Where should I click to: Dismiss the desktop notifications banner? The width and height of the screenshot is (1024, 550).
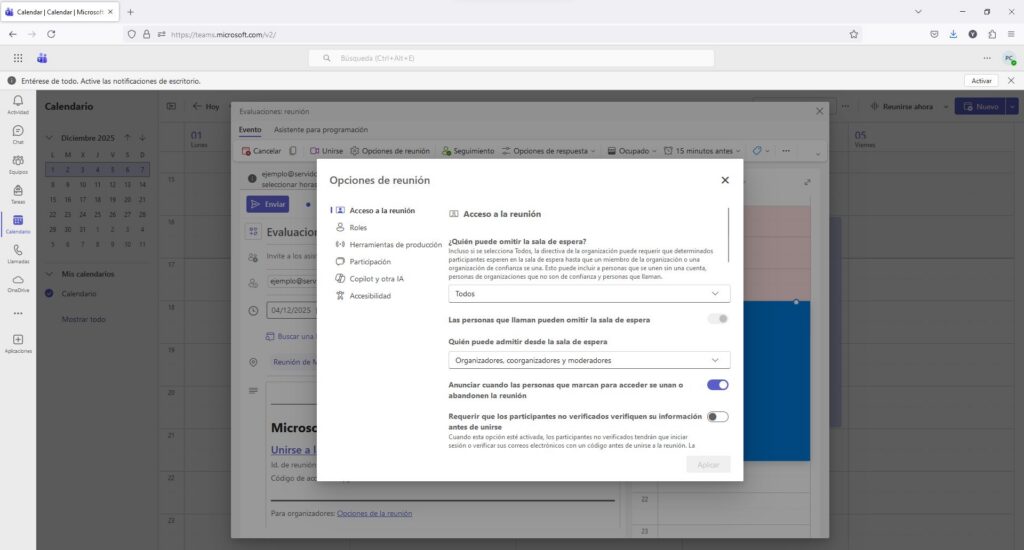pos(1011,81)
